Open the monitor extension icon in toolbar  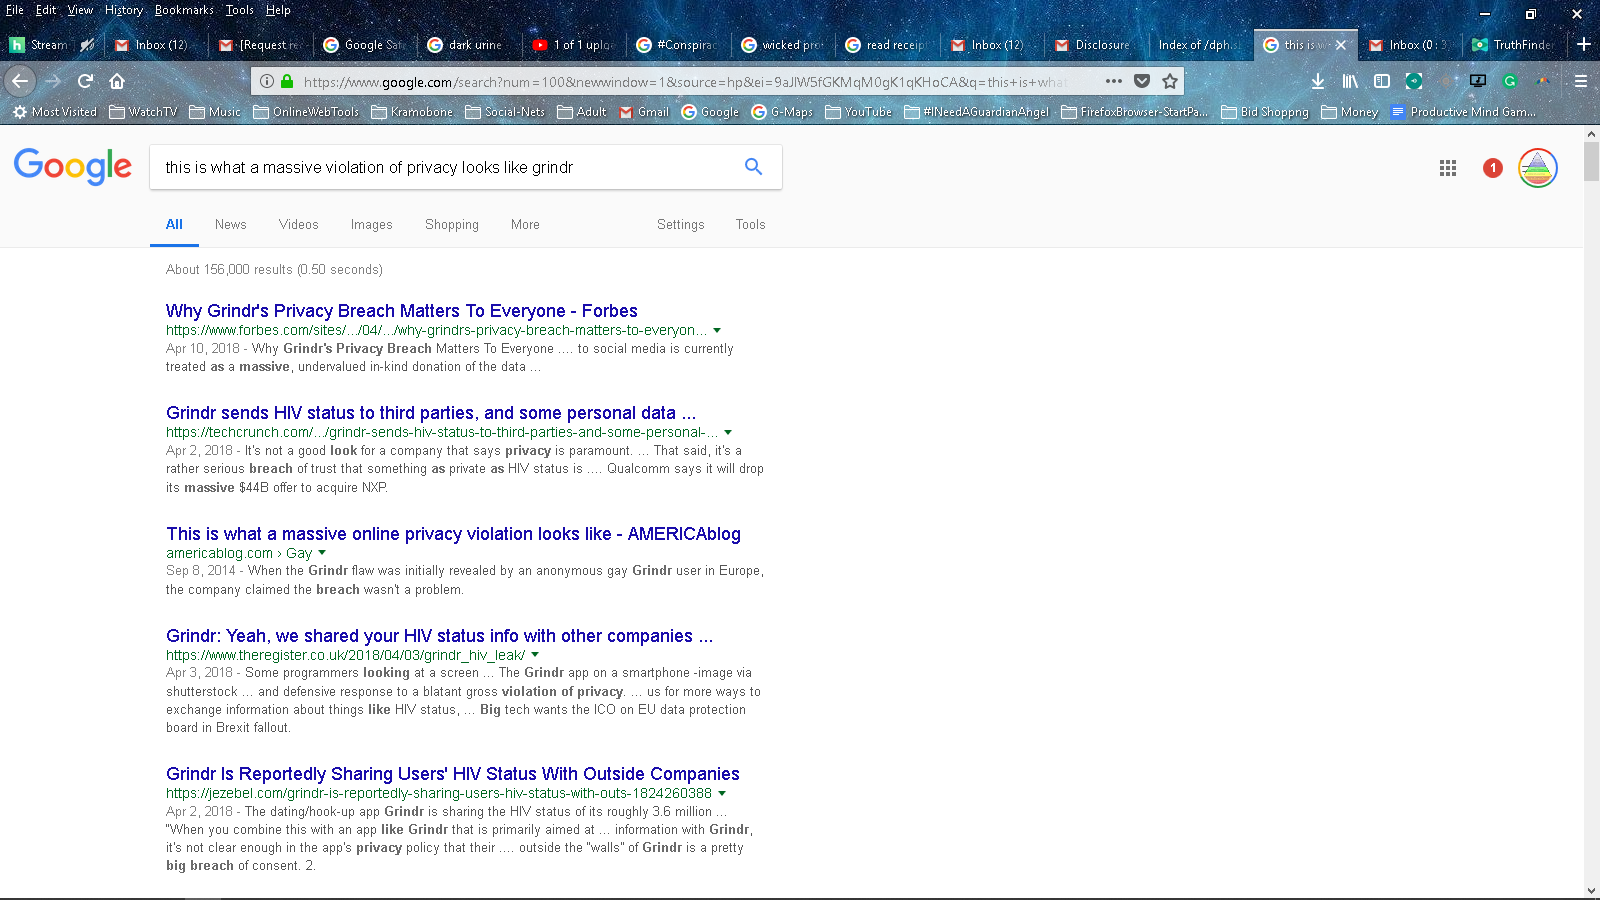(x=1478, y=81)
